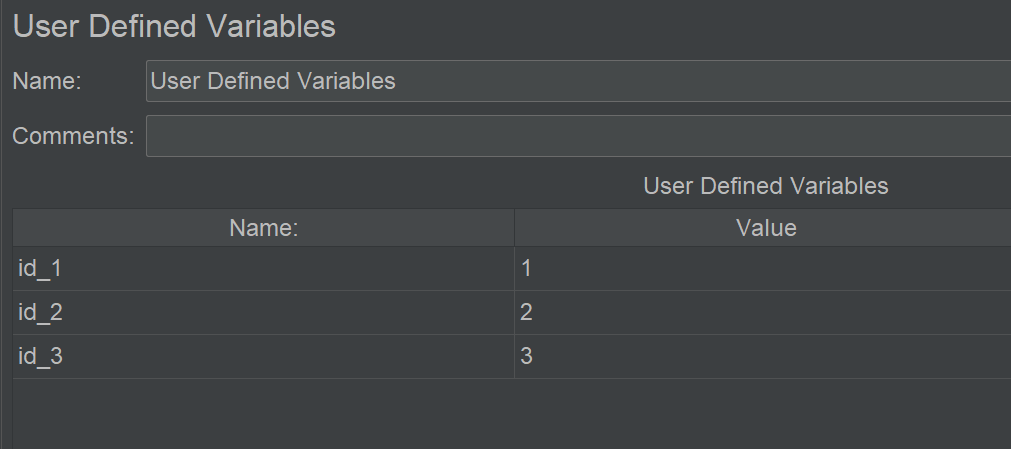Viewport: 1011px width, 449px height.
Task: Edit the value cell containing 1
Action: point(763,268)
